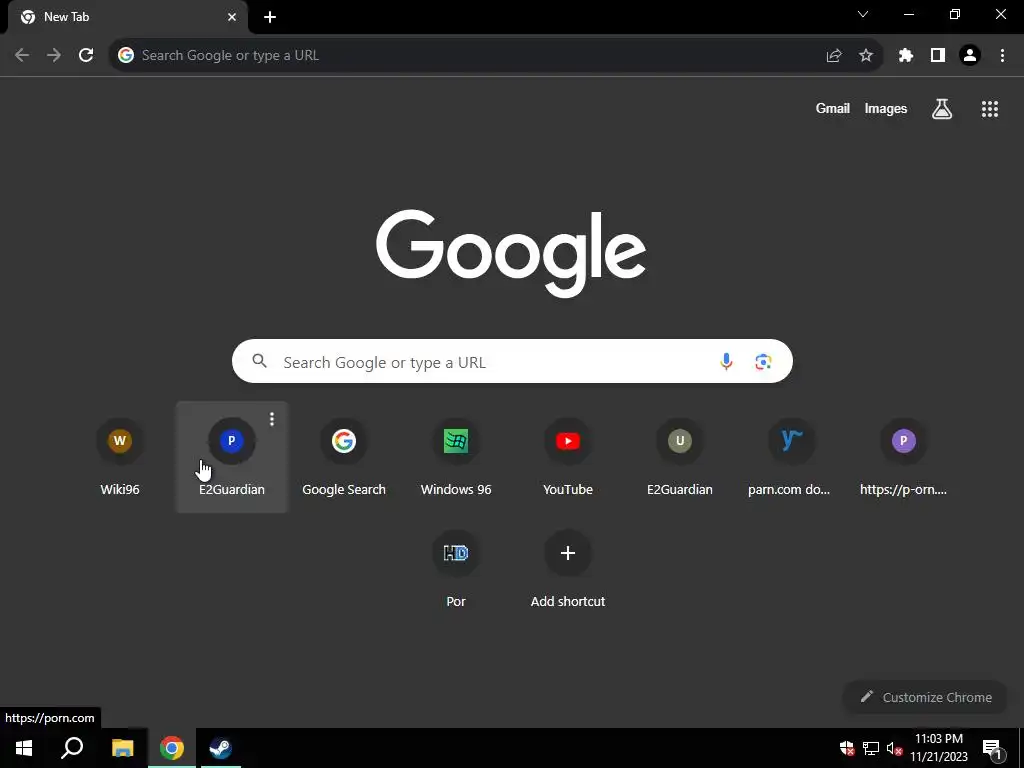Open the Extensions puzzle icon
The image size is (1024, 768).
point(906,56)
